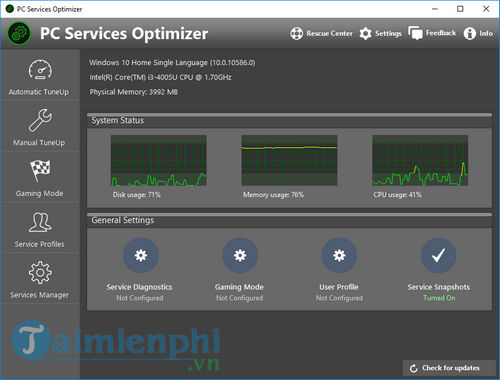
Task: Click Not Configured under User Profile
Action: (339, 298)
